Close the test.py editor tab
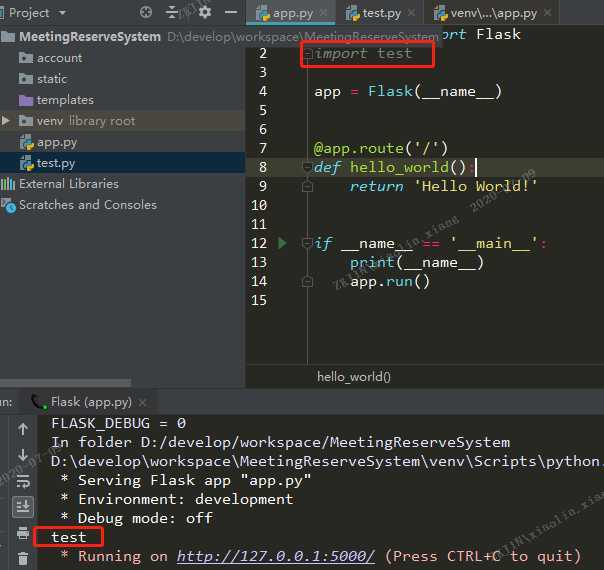 411,13
